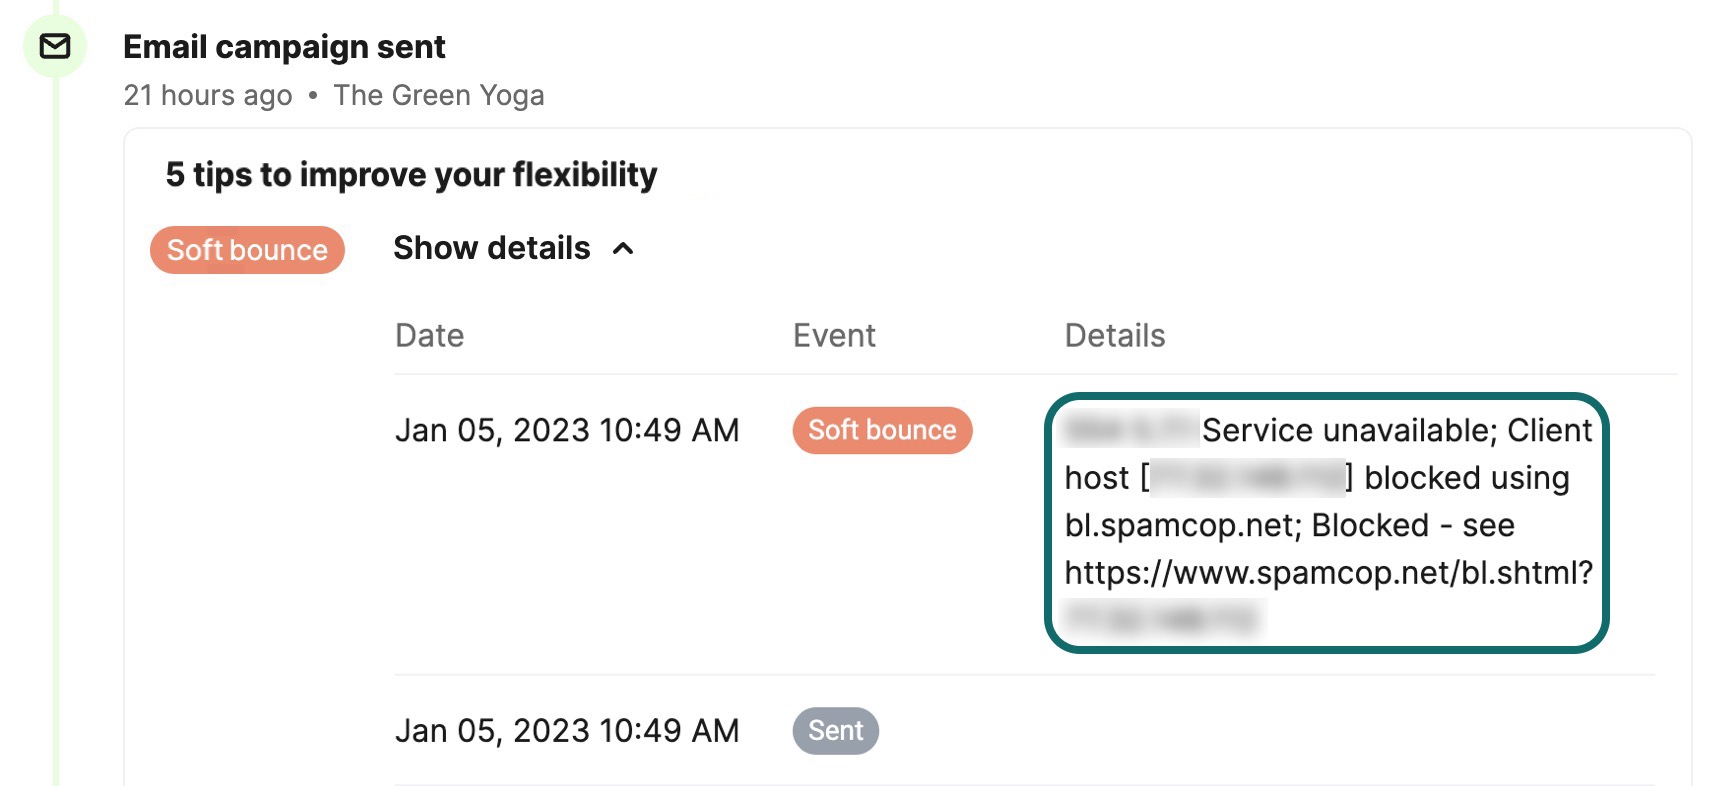Click The Green Yoga sender name

tap(439, 95)
